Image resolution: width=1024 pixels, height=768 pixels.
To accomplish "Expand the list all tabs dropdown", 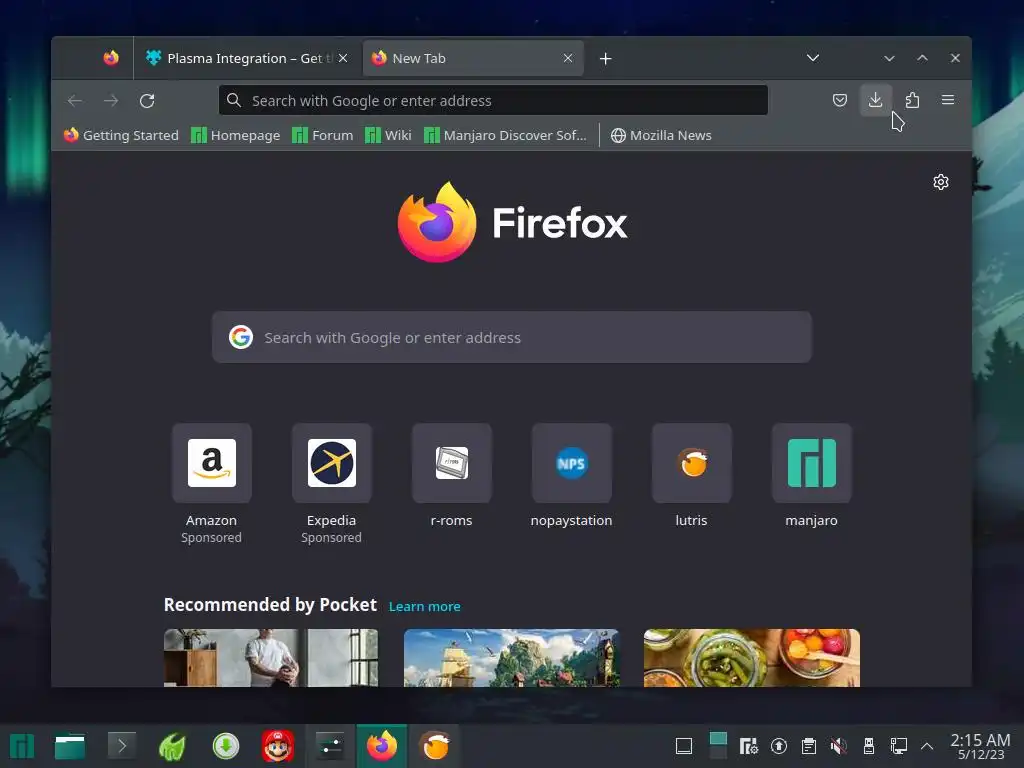I will click(x=812, y=58).
